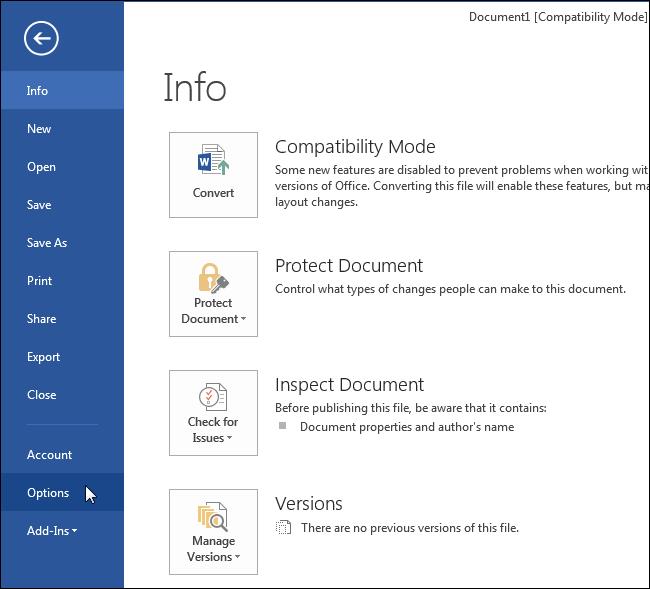Open the Export page

(x=62, y=357)
